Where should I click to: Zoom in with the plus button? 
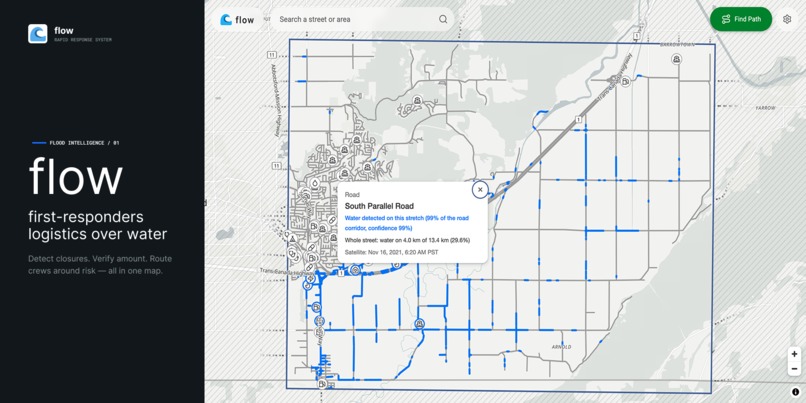[794, 354]
